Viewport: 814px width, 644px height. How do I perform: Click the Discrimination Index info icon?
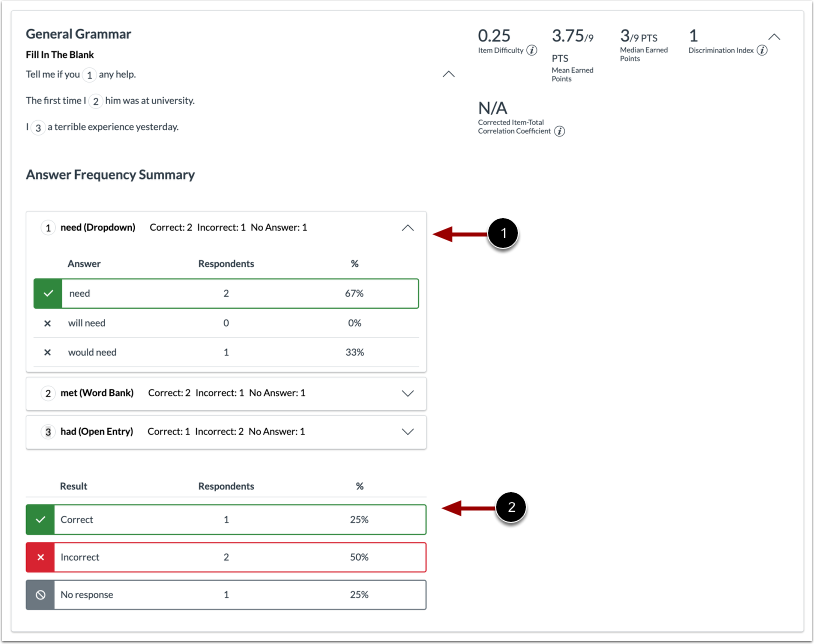pyautogui.click(x=762, y=50)
